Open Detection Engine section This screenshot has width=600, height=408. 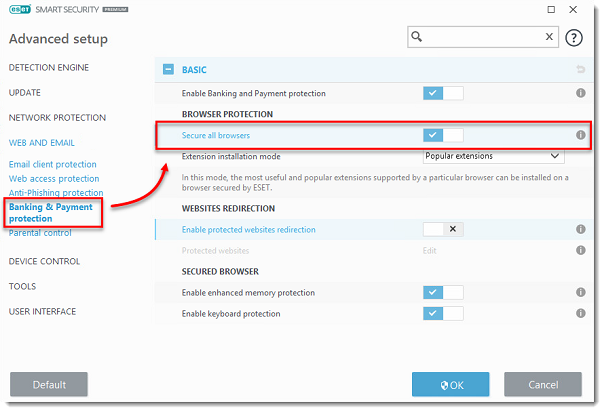pos(49,68)
